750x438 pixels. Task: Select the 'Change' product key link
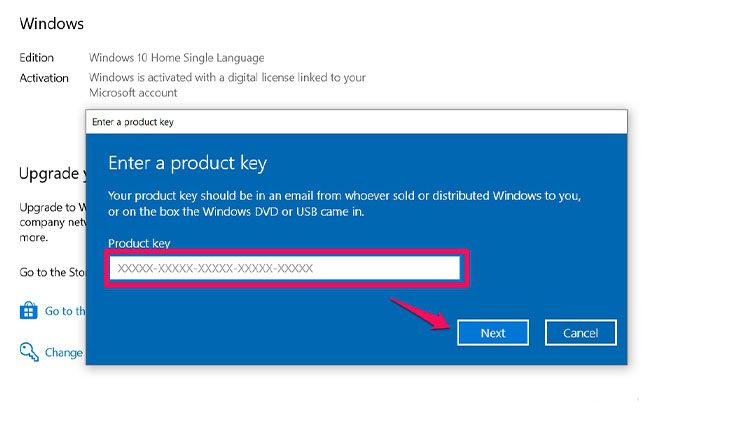[x=64, y=352]
